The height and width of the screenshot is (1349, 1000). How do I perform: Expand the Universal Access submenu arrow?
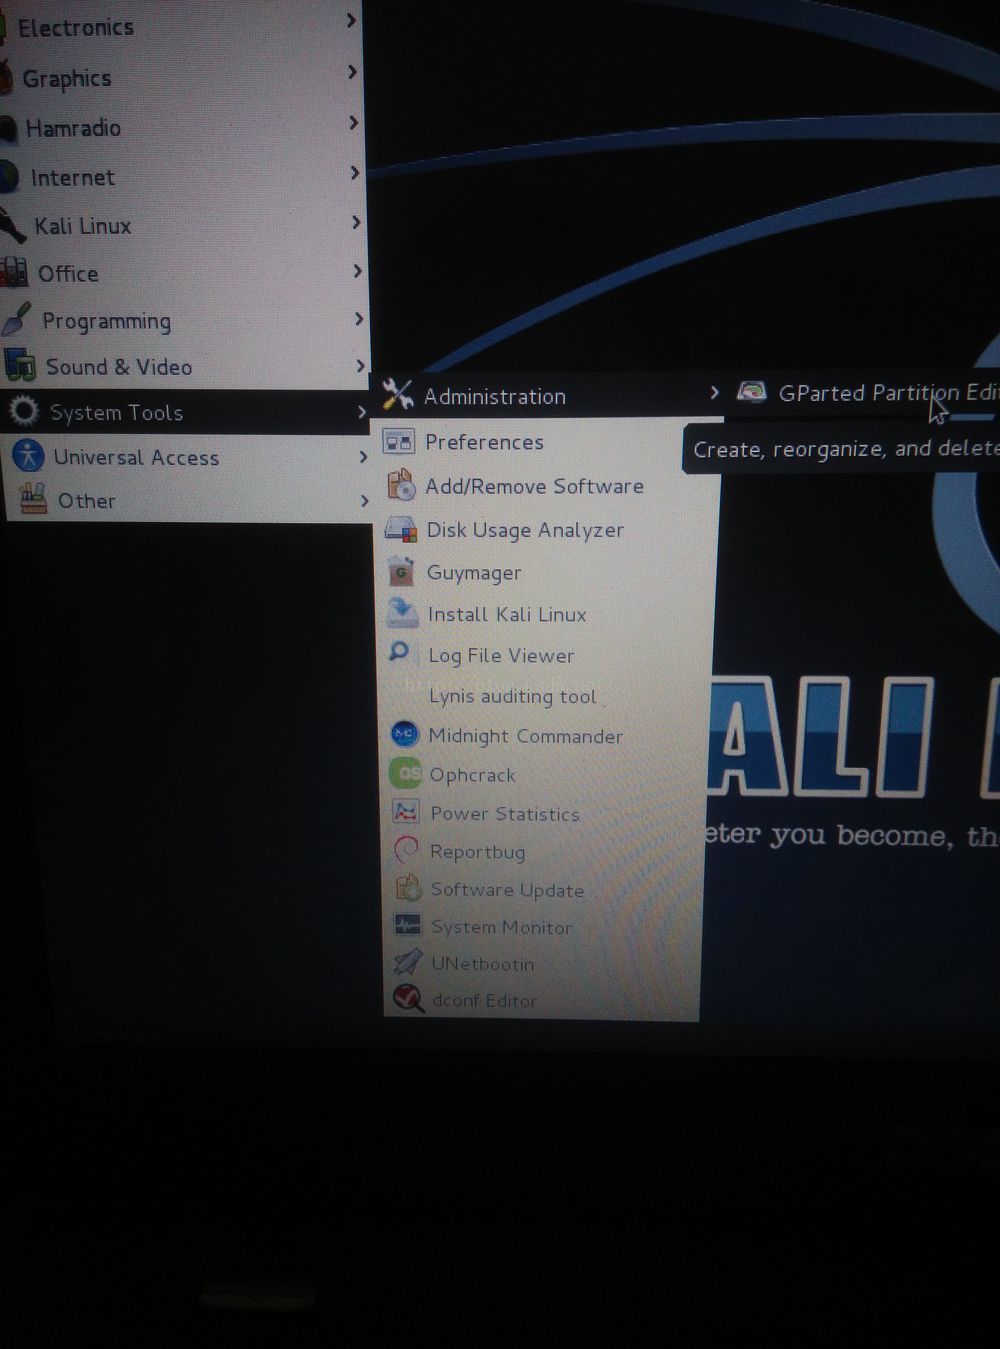[363, 457]
